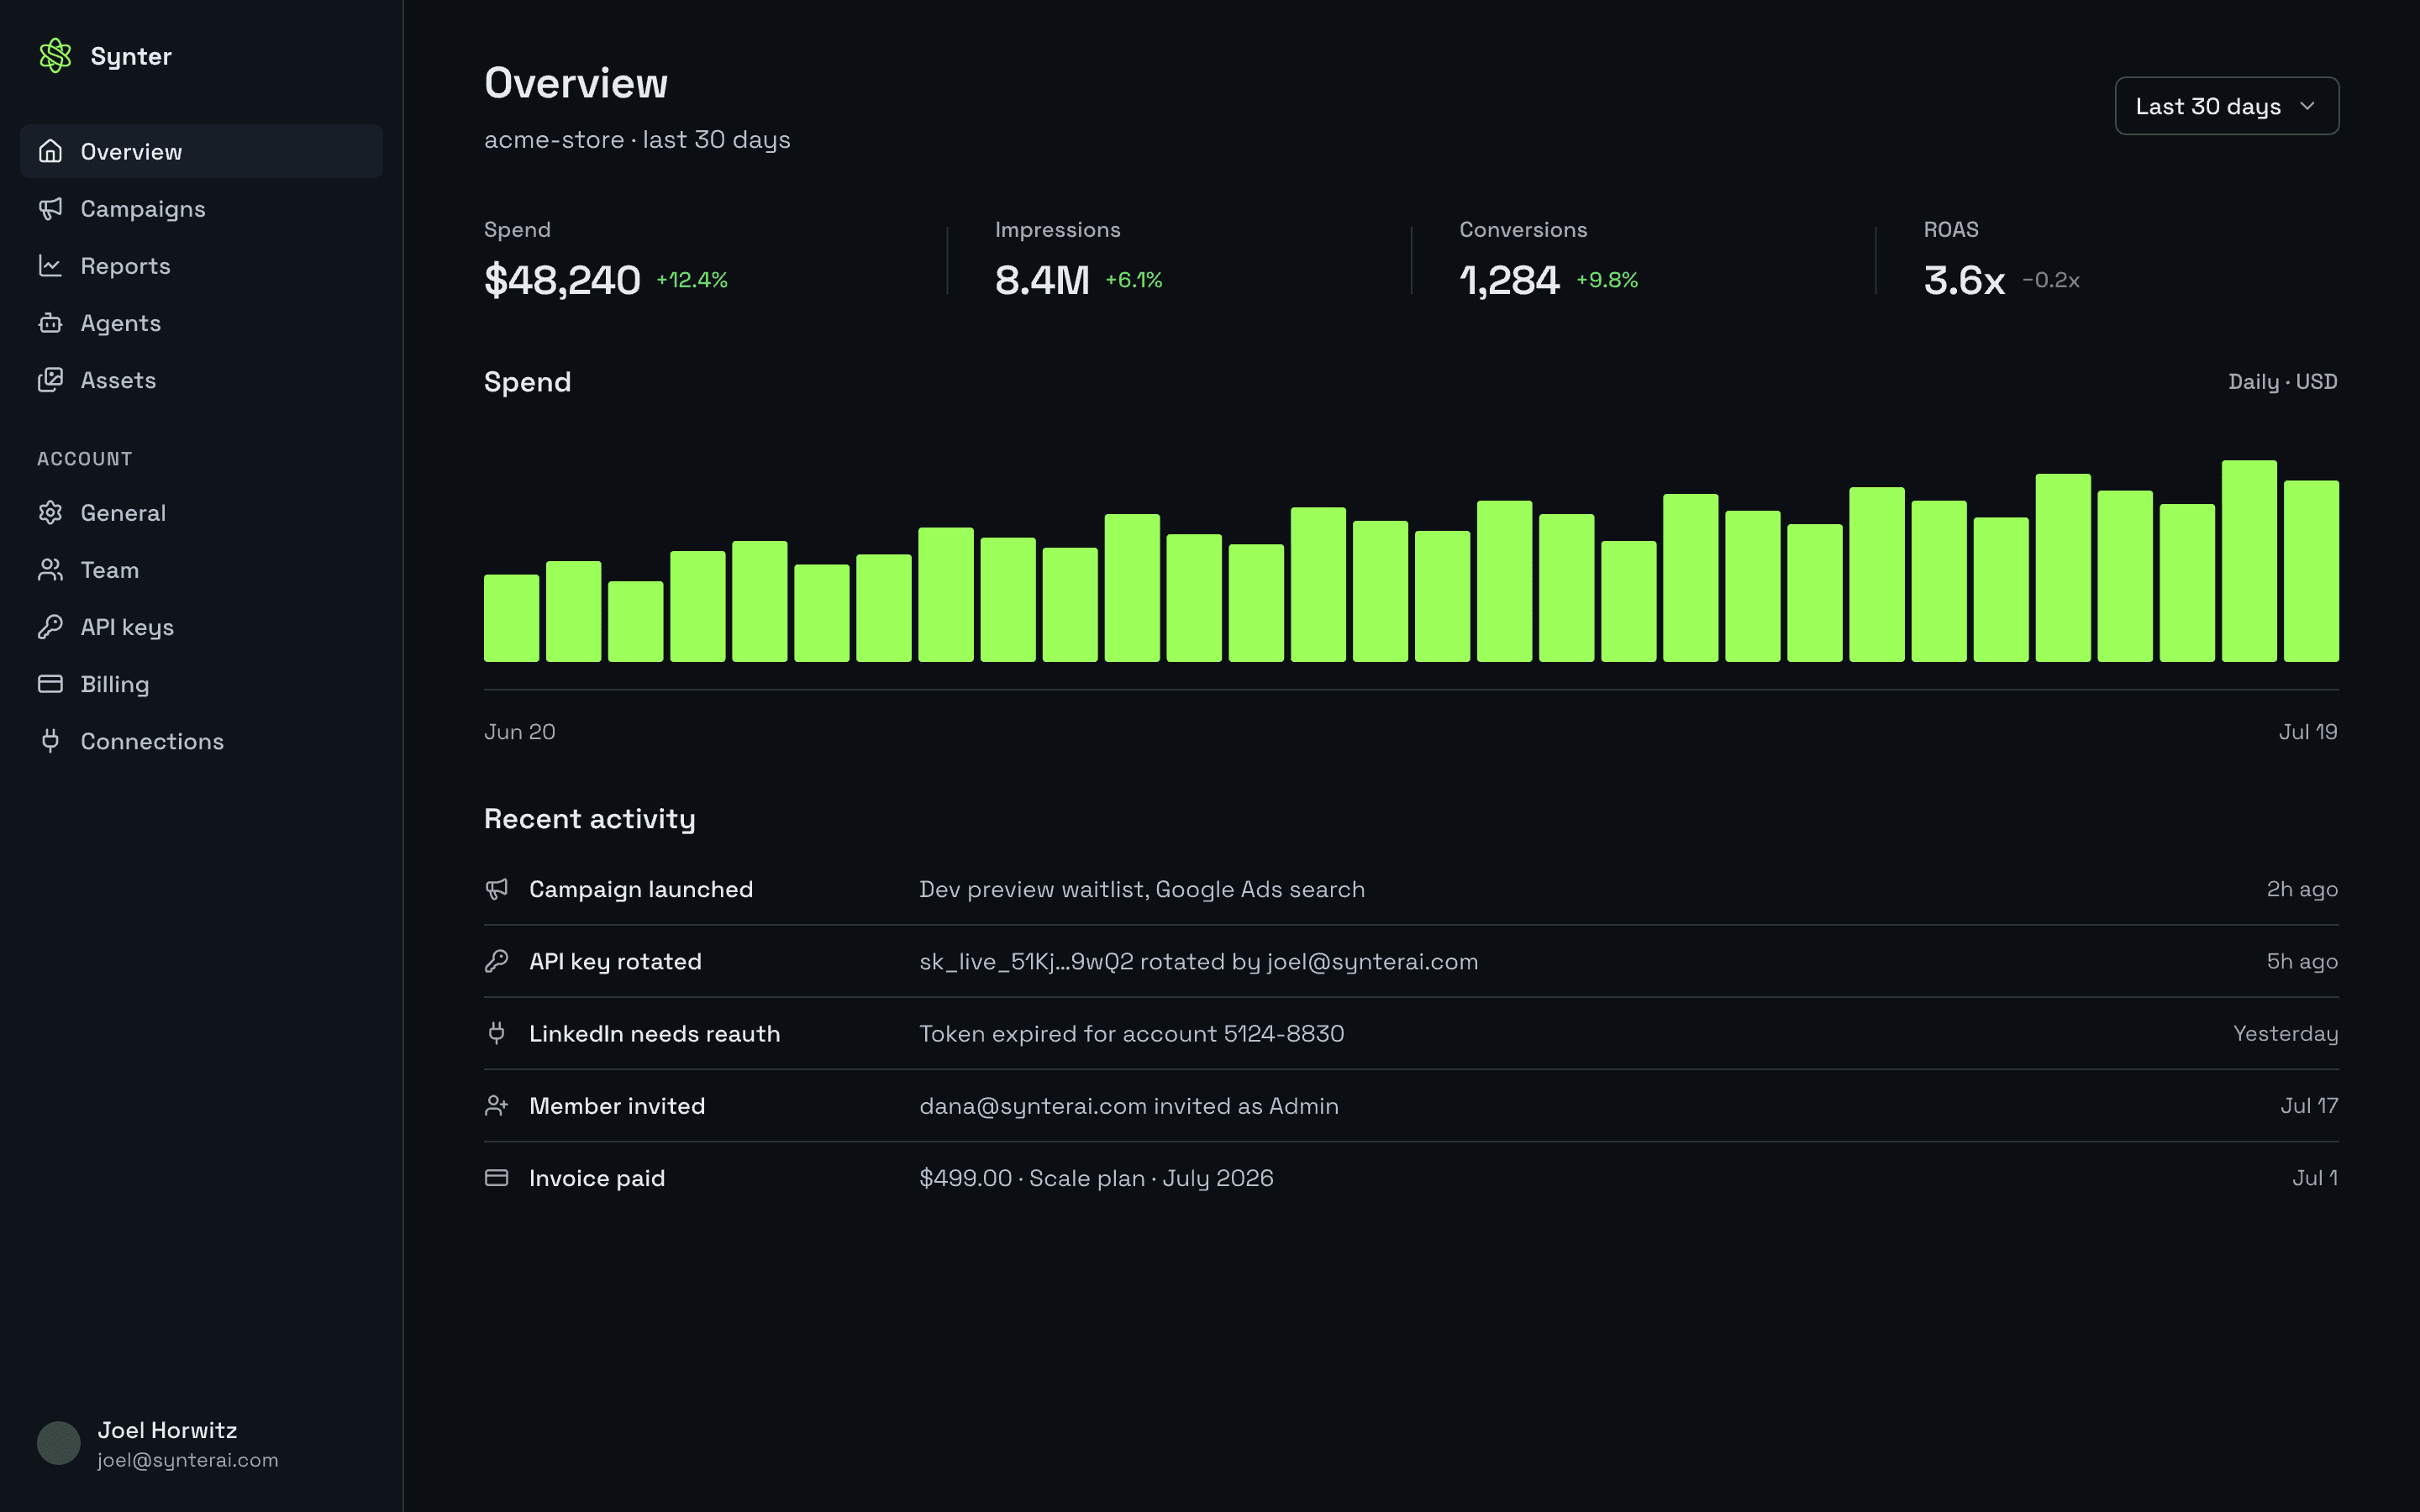Open the Campaigns menu item
Viewport: 2420px width, 1512px height.
tap(201, 208)
